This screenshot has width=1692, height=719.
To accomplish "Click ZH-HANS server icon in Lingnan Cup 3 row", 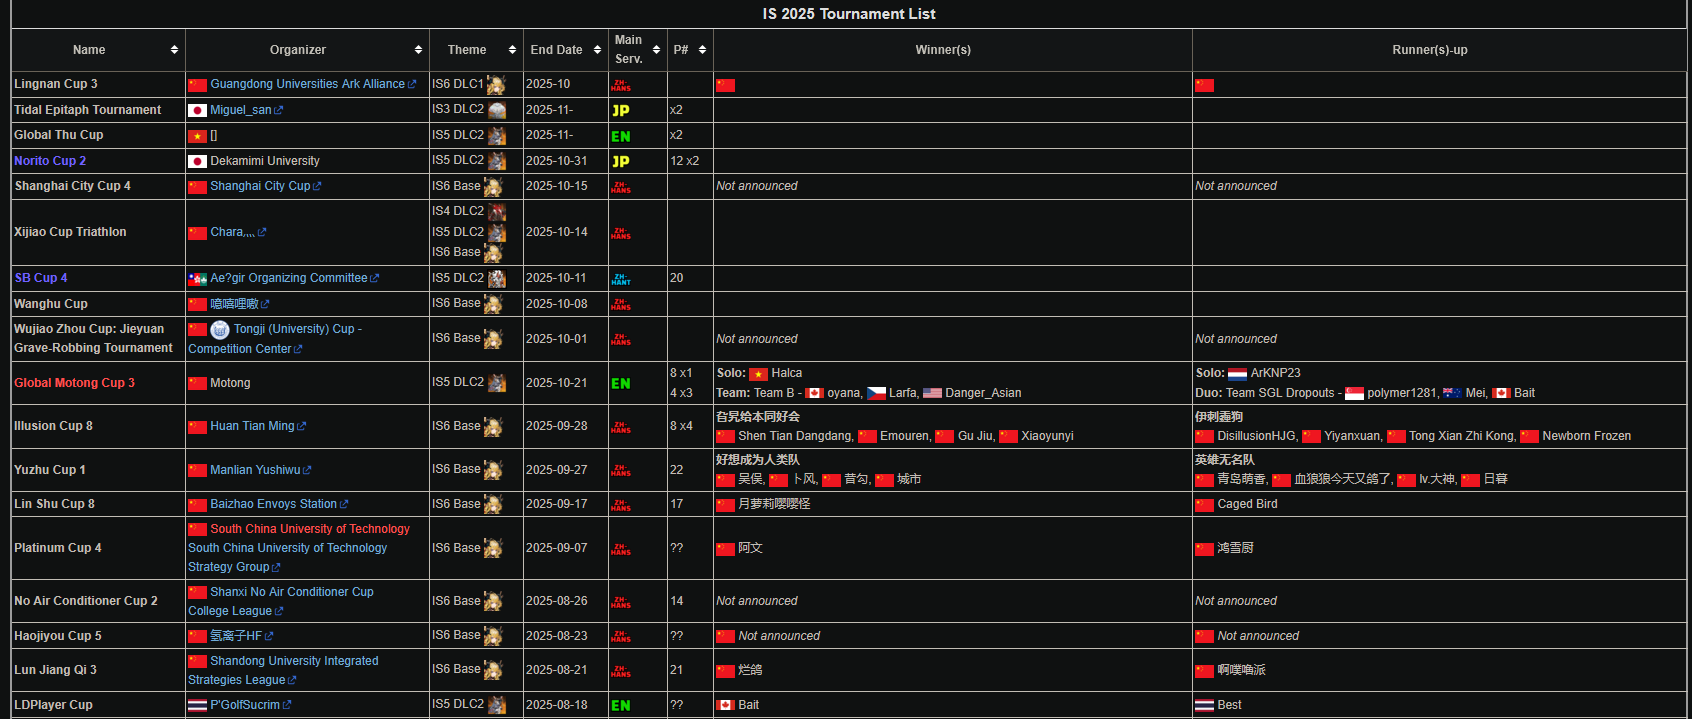I will coord(621,85).
